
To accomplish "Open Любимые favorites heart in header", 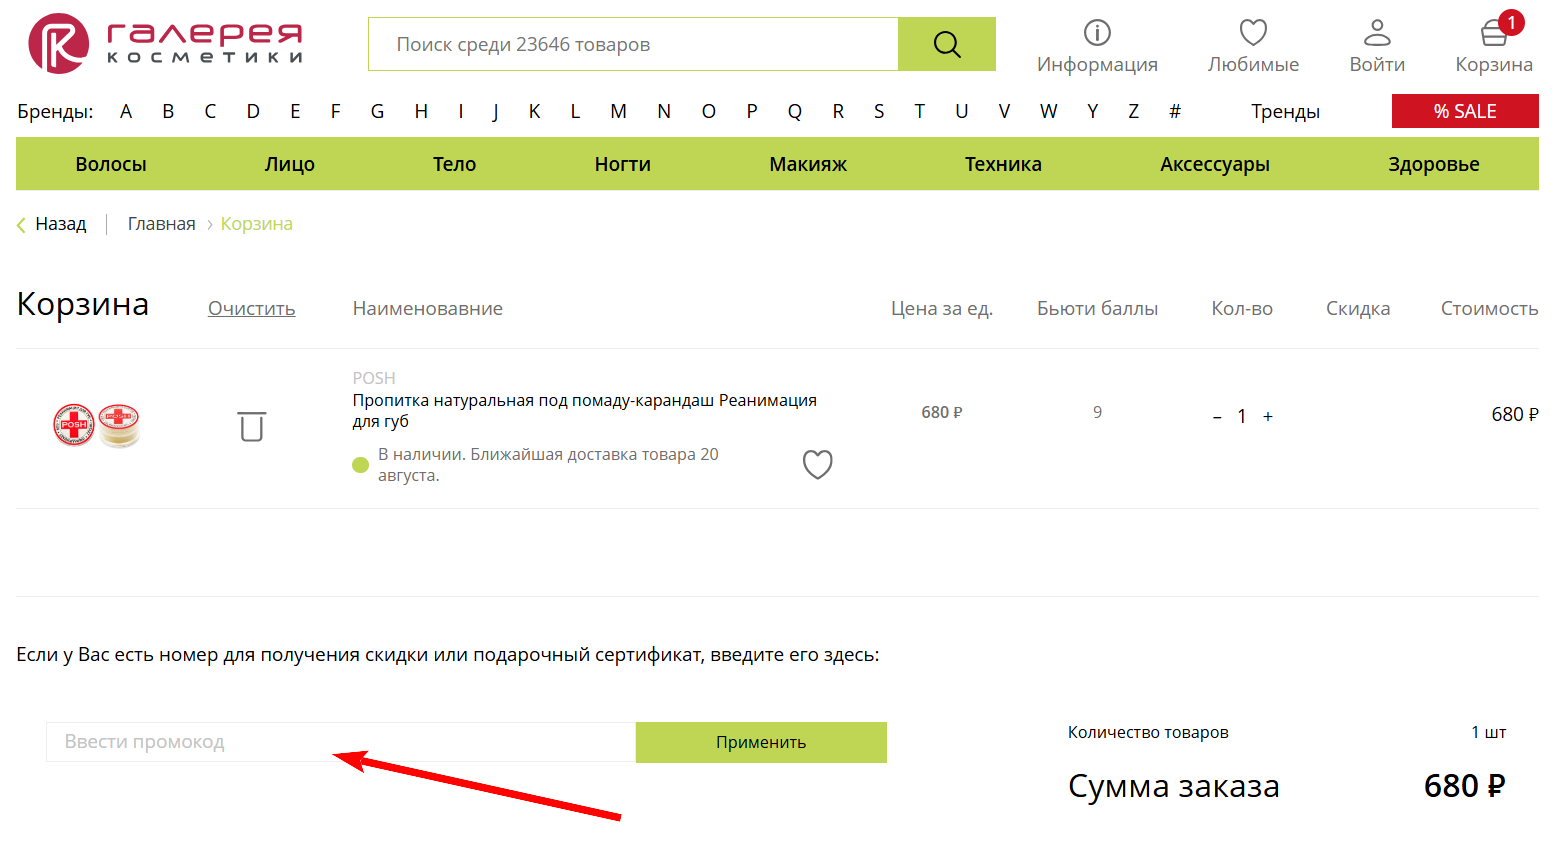I will click(x=1253, y=34).
